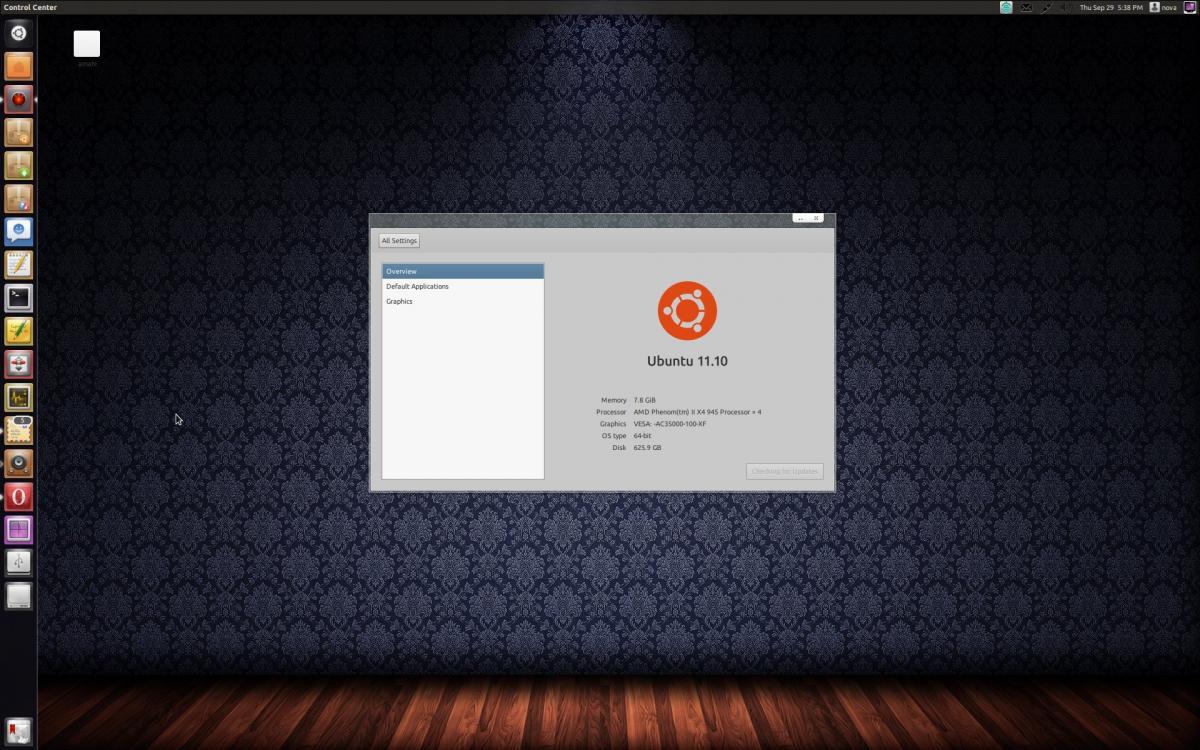Screen dimensions: 1200x750
Task: Open the Ubuntu Dash from the launcher
Action: tap(17, 32)
